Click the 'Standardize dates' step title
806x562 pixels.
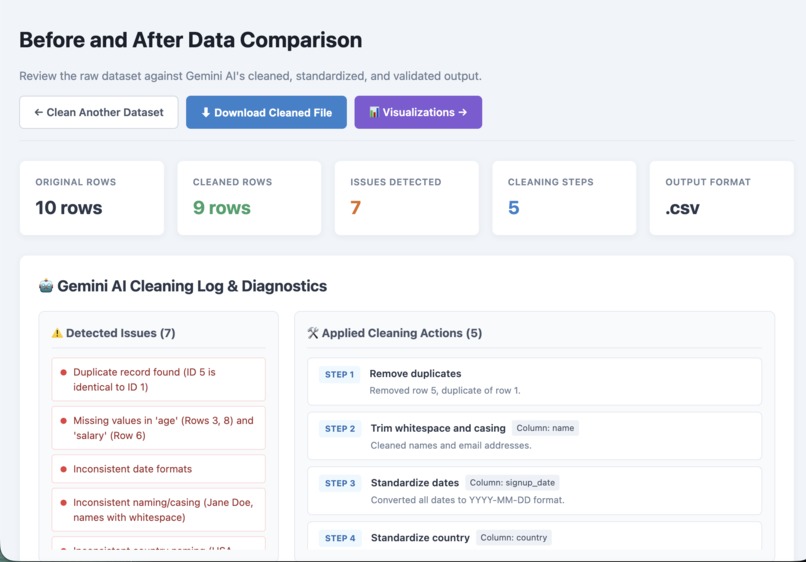click(x=415, y=483)
